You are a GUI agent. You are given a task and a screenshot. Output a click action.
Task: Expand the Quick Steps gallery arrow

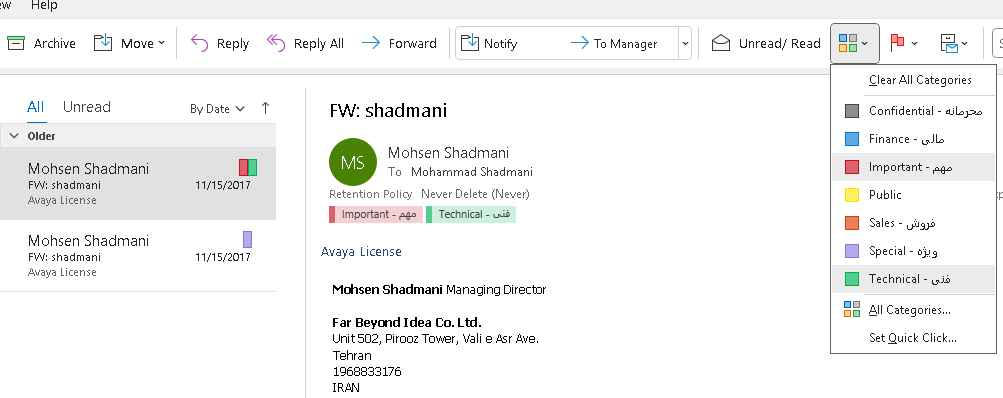[685, 44]
